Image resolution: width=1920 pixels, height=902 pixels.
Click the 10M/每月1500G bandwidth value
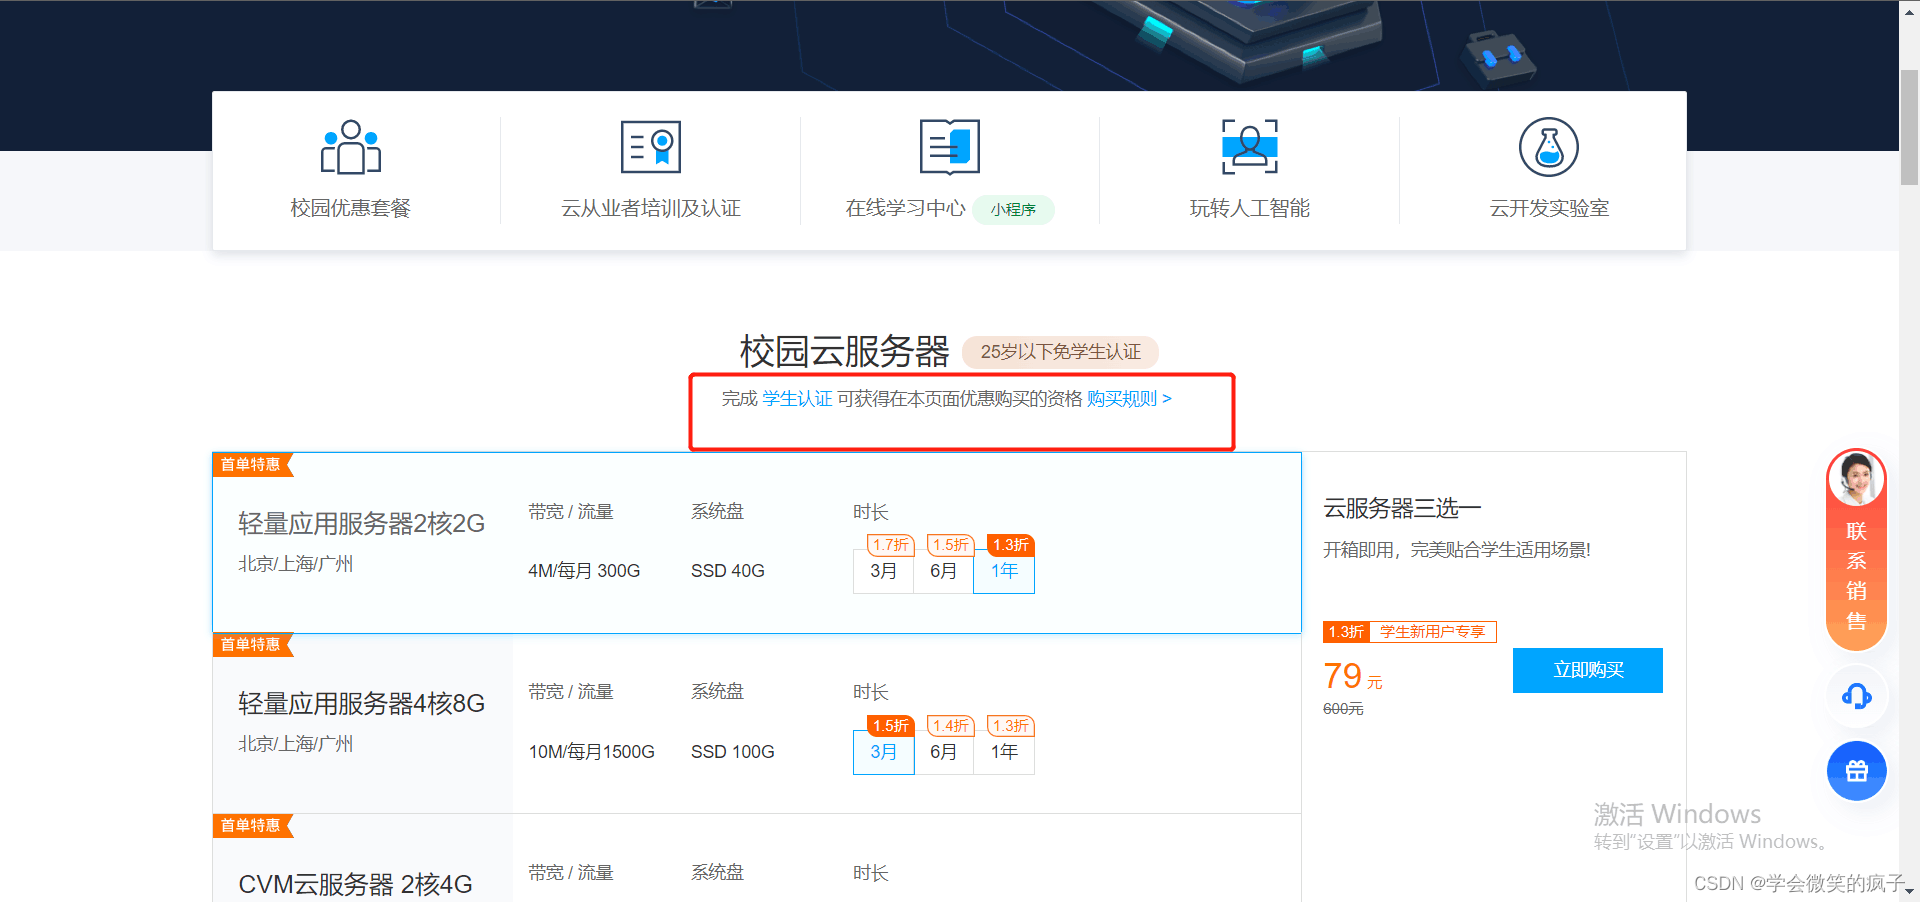(x=592, y=752)
